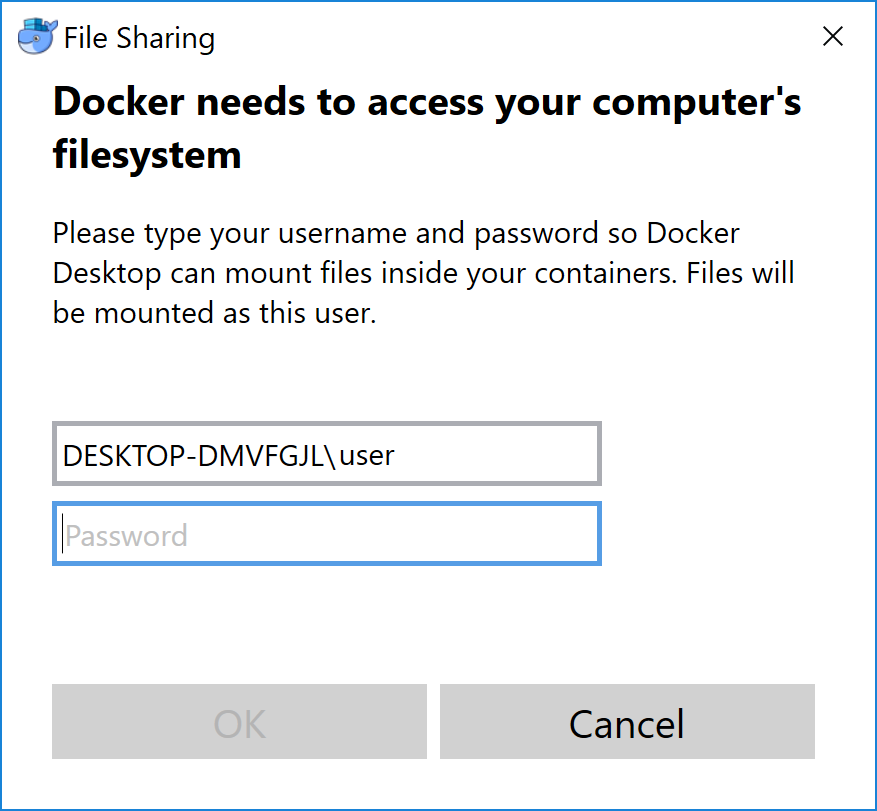Click the empty title bar area
The height and width of the screenshot is (811, 877).
pos(500,37)
